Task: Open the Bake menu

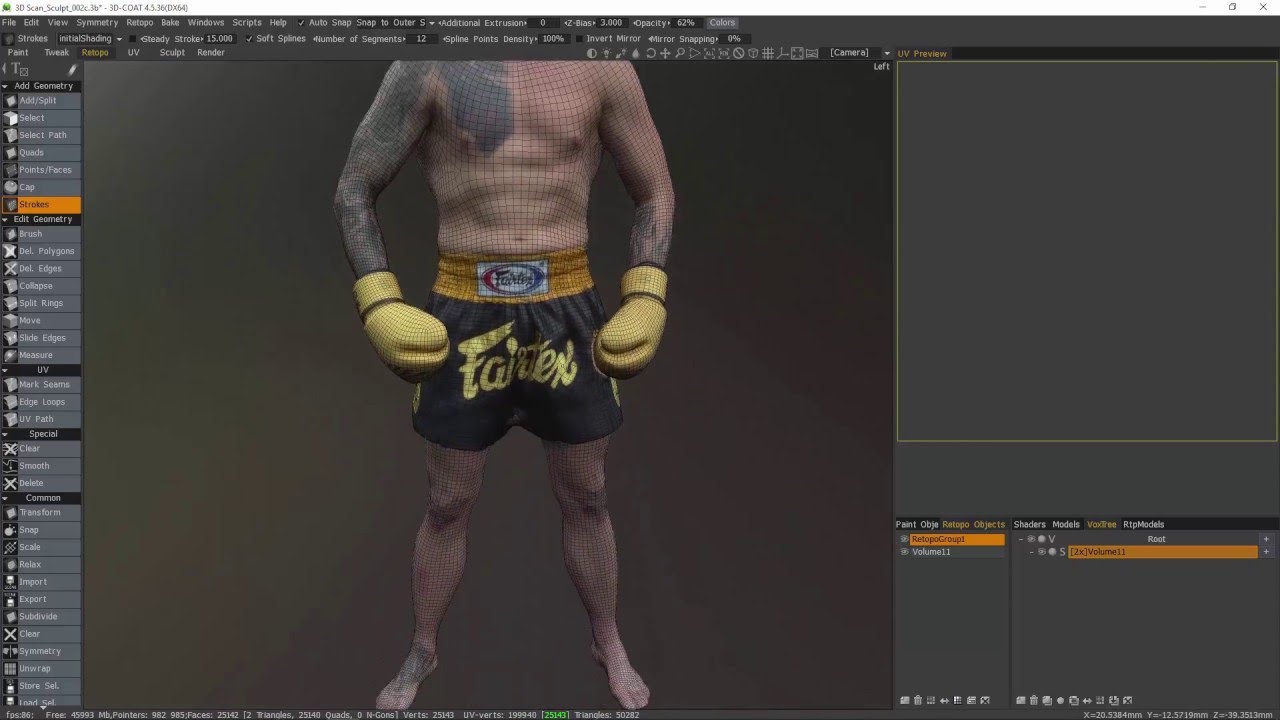Action: (170, 22)
